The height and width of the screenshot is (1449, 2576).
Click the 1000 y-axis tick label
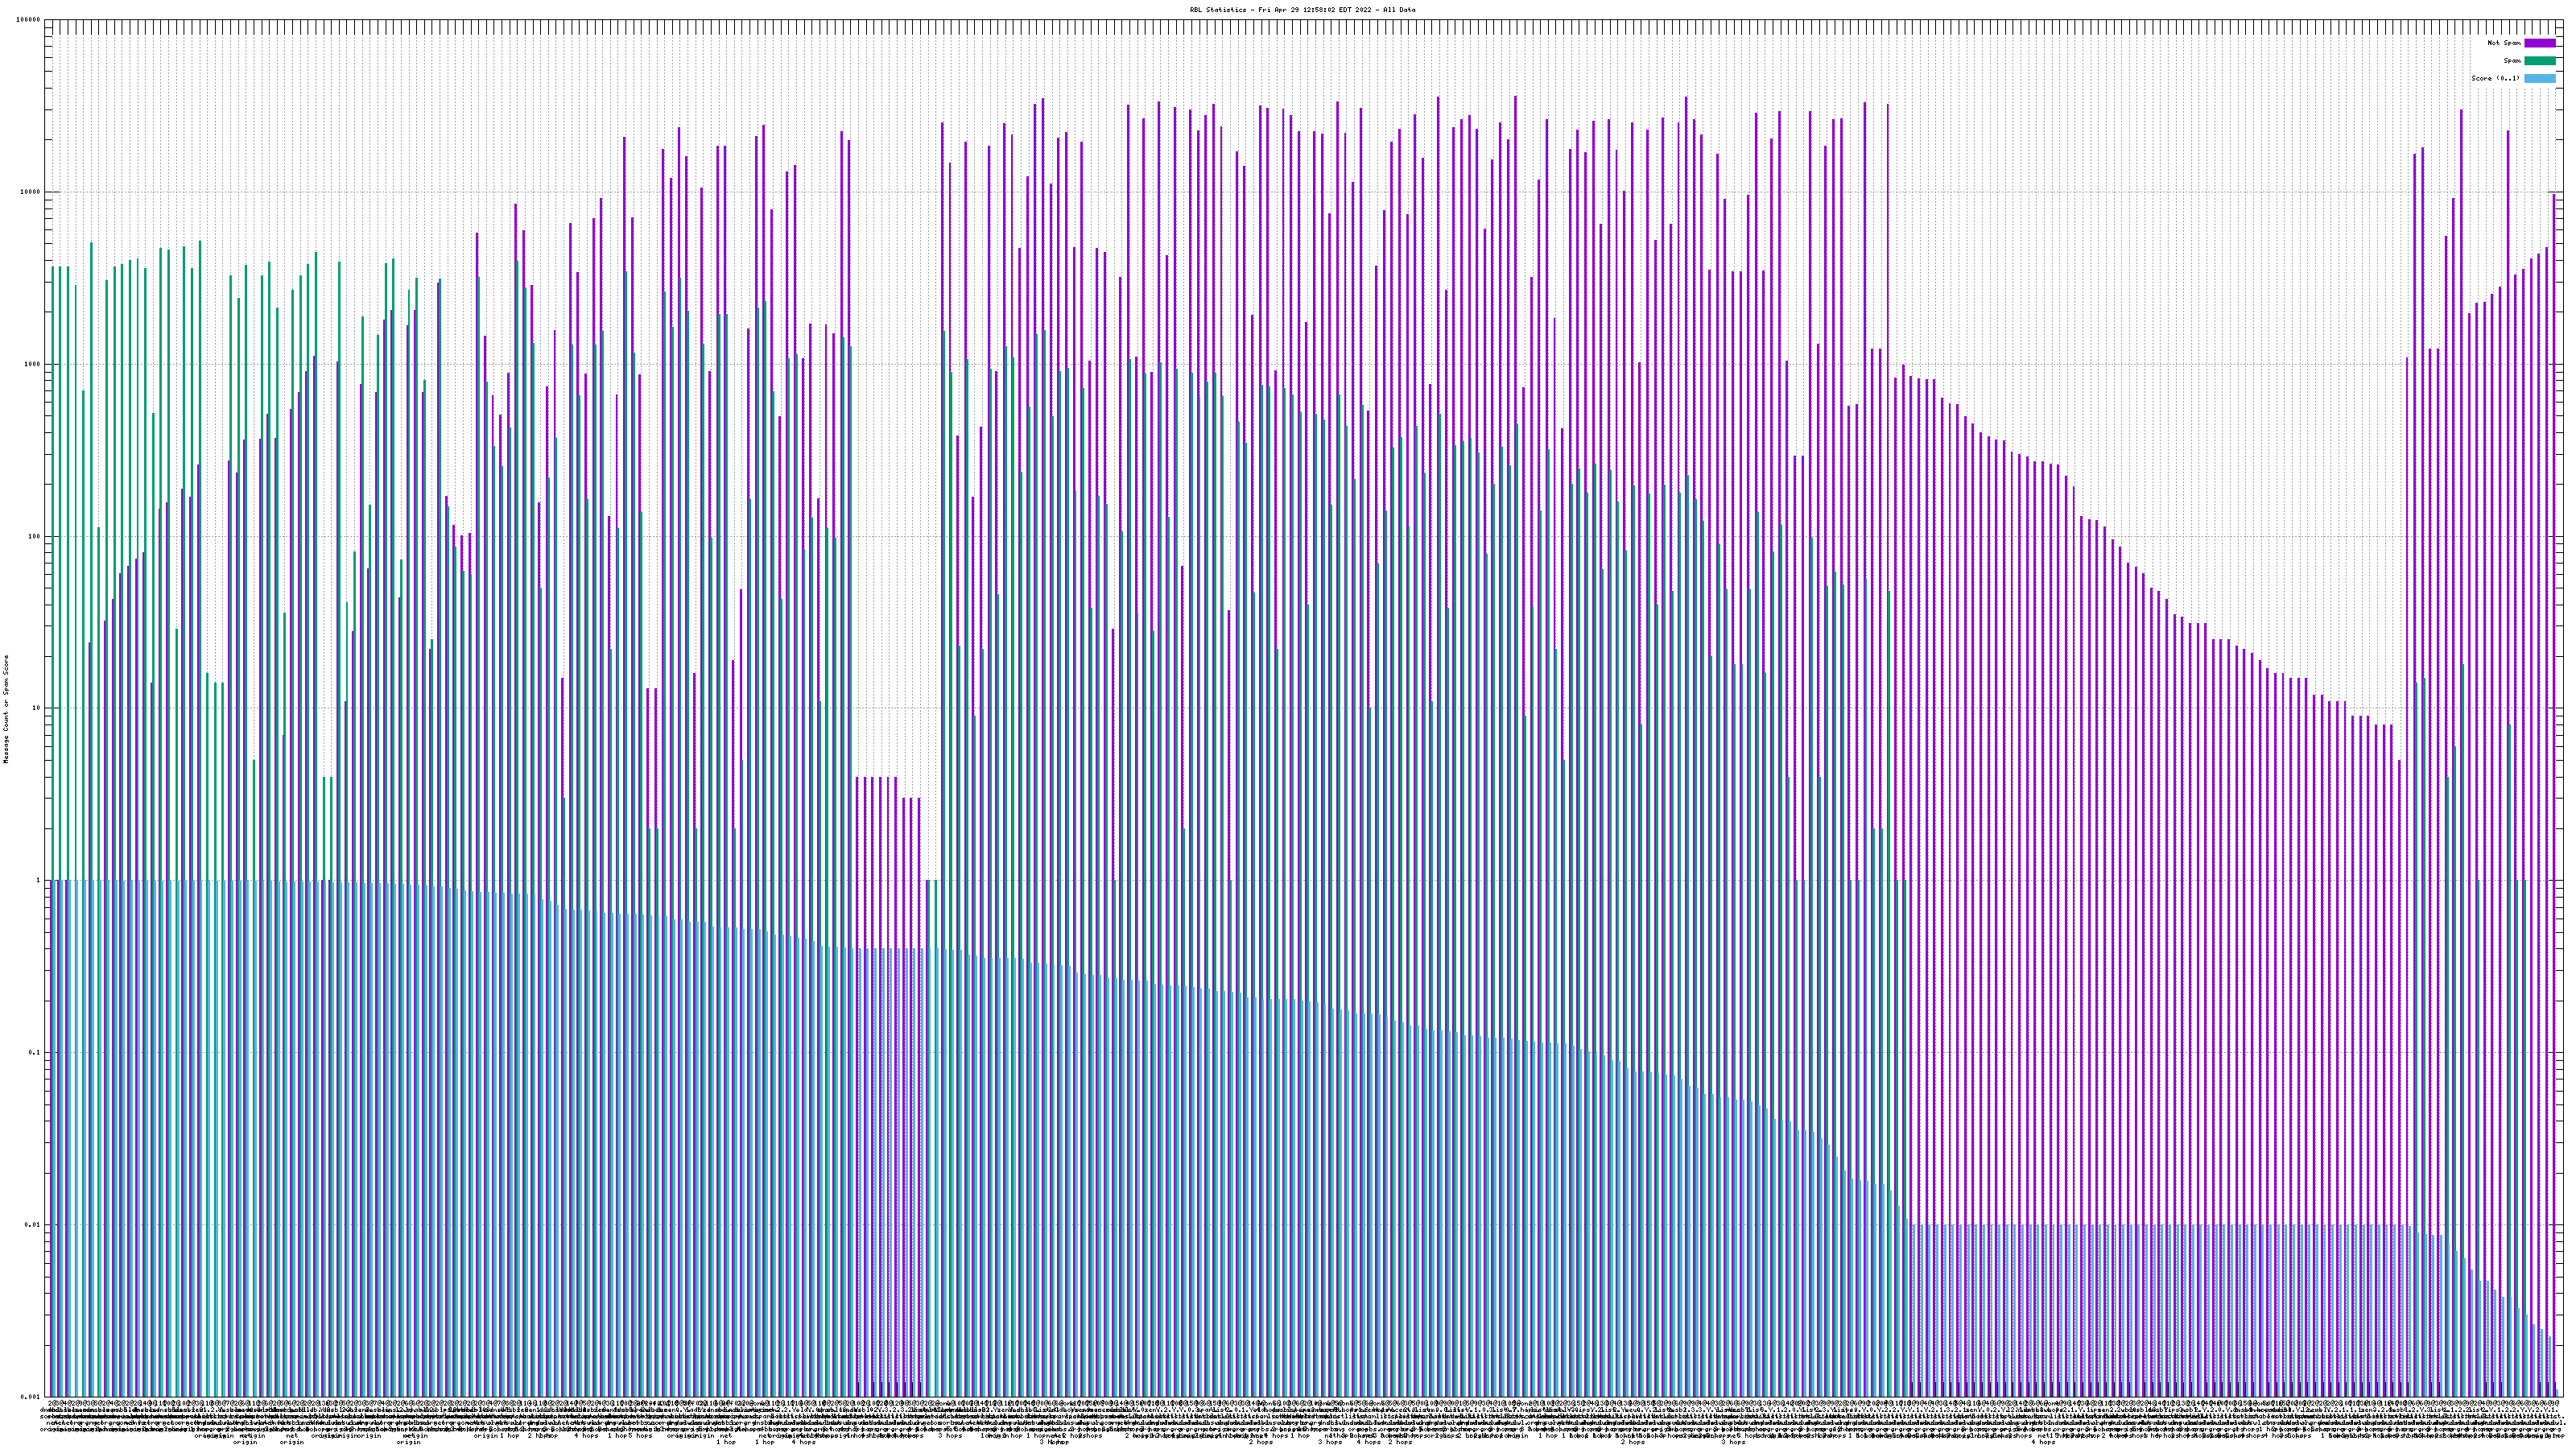coord(33,364)
